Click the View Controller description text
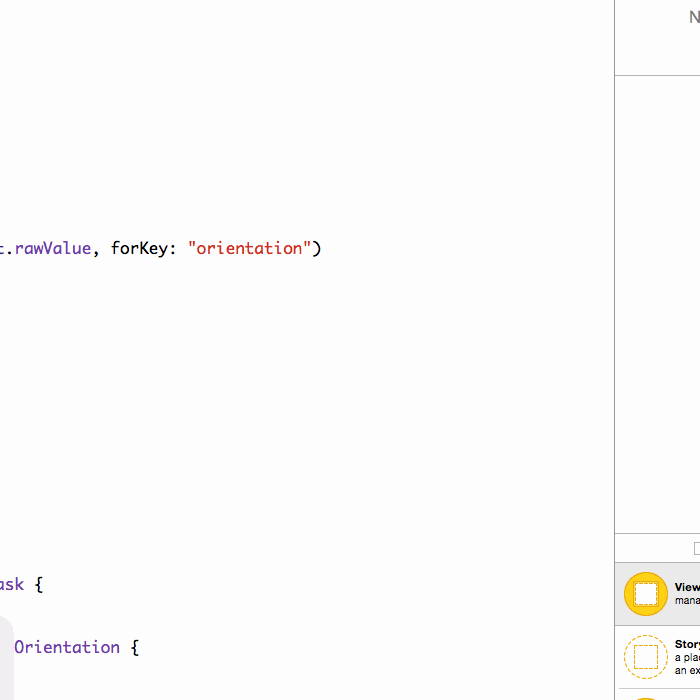 tap(687, 601)
